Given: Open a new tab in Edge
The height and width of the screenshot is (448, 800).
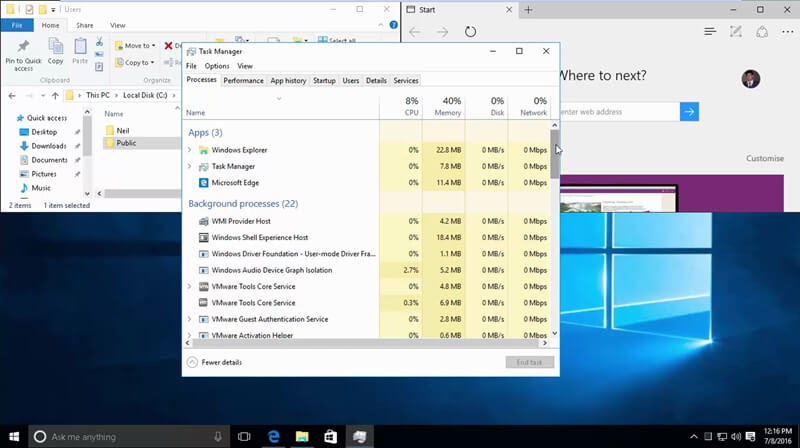Looking at the screenshot, I should click(528, 10).
